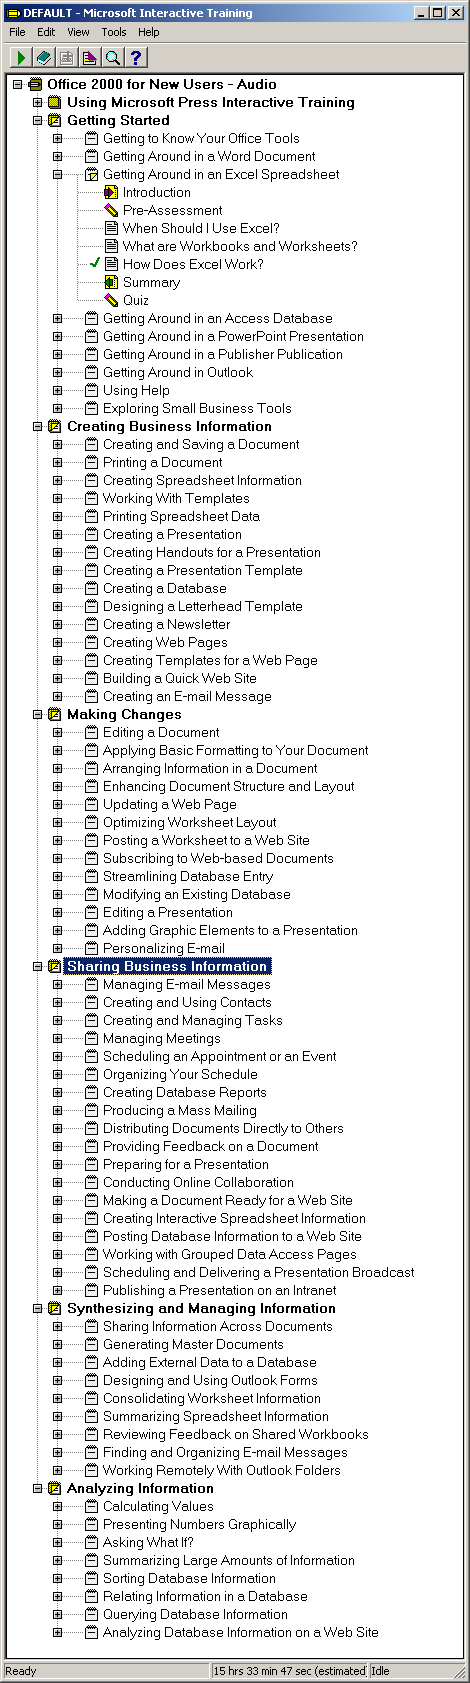
Task: Select How Does Excel Work? topic
Action: click(193, 264)
